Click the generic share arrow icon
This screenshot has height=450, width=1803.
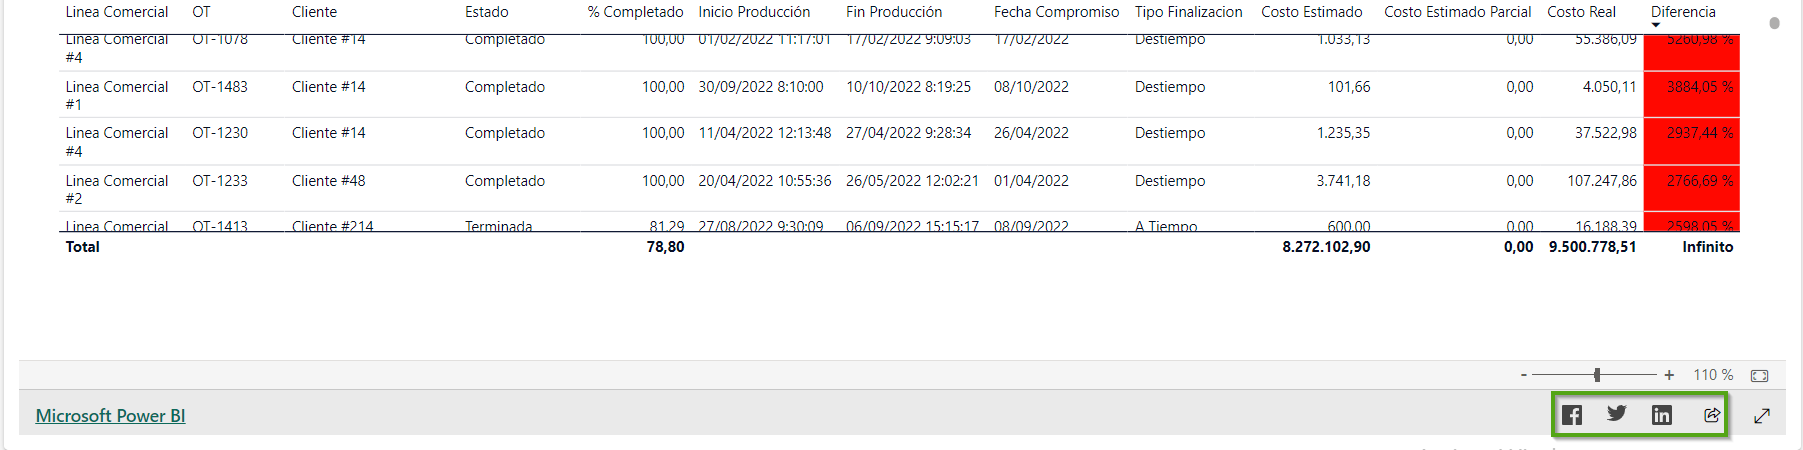[x=1712, y=415]
